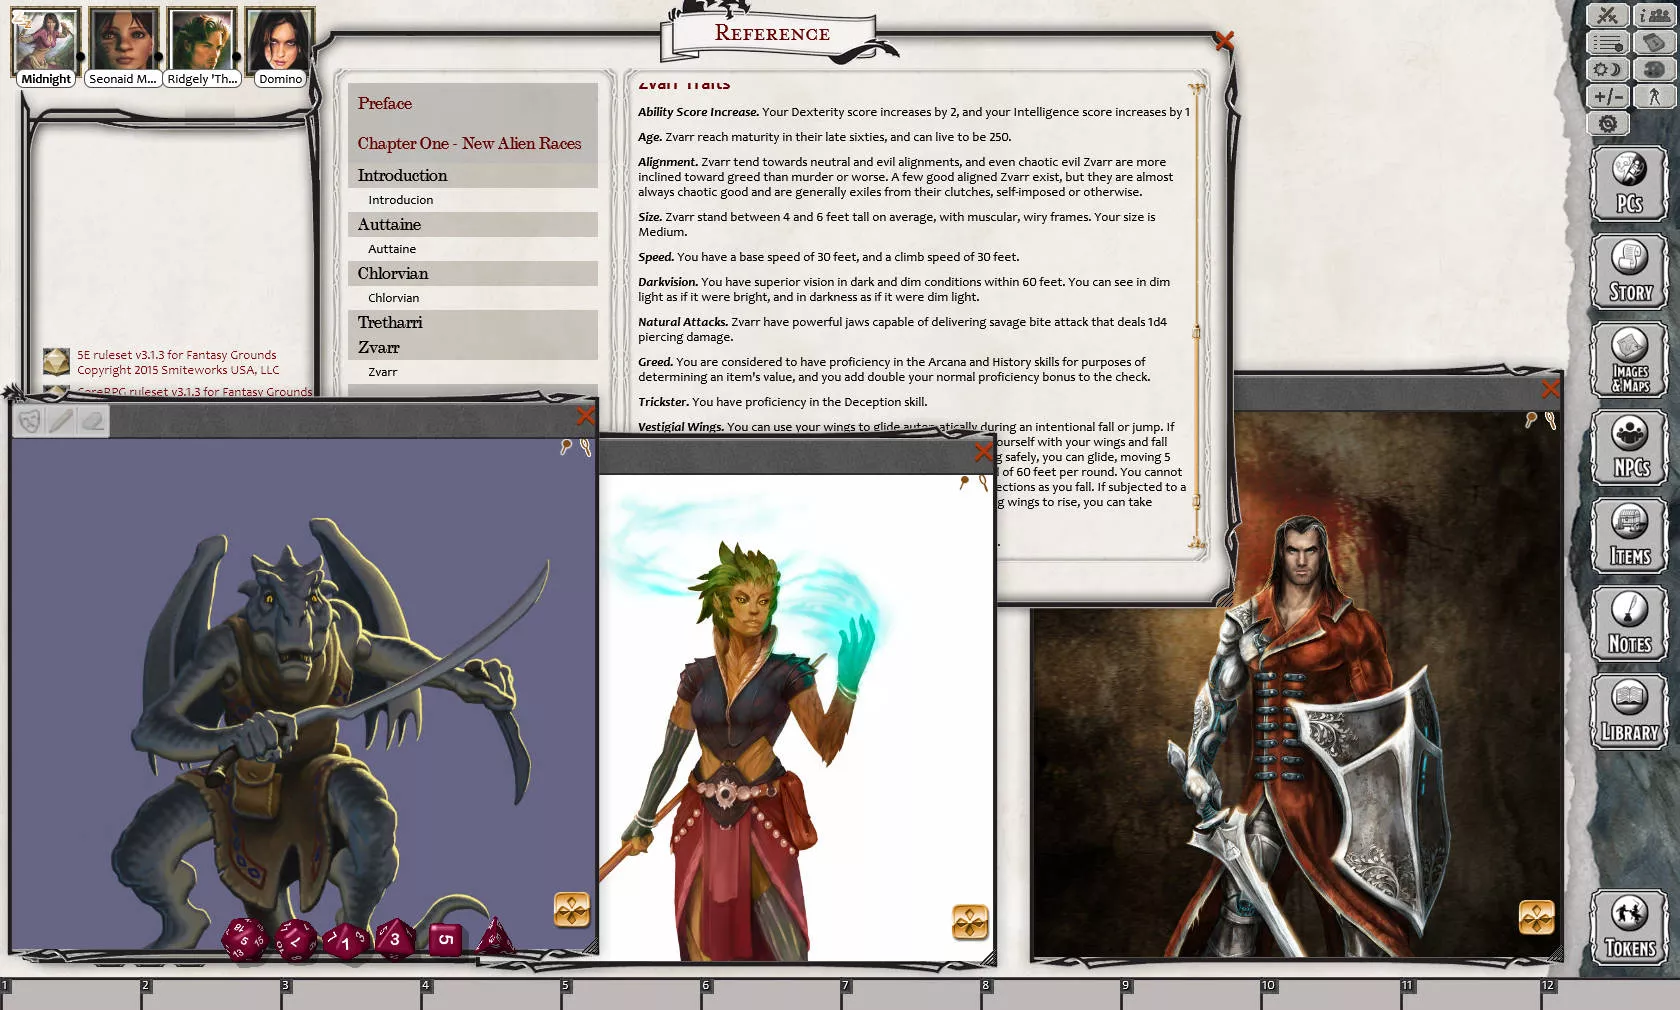Open the Effects running figure icon
The height and width of the screenshot is (1010, 1680).
[x=1654, y=96]
